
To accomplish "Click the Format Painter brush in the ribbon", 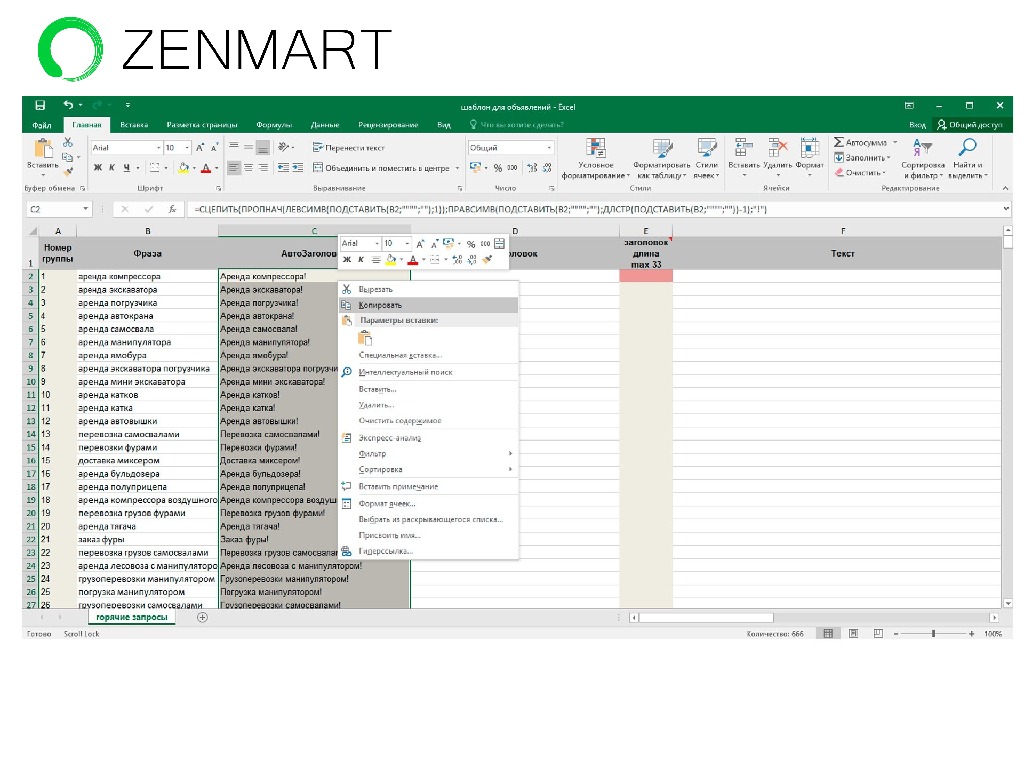I will [x=67, y=172].
